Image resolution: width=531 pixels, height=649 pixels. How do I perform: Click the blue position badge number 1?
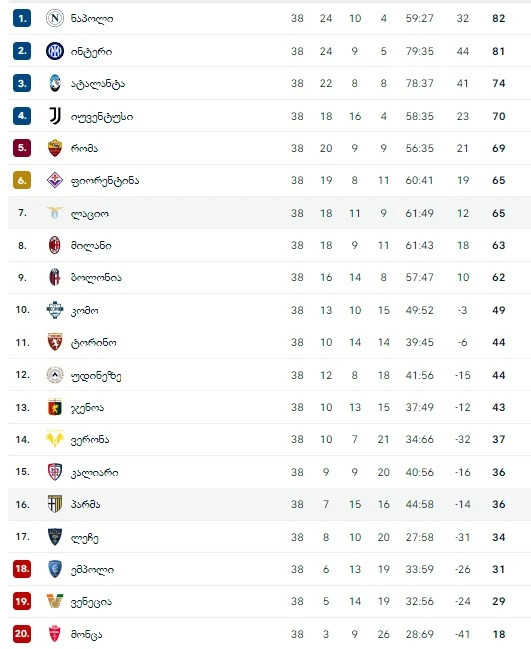tap(22, 18)
